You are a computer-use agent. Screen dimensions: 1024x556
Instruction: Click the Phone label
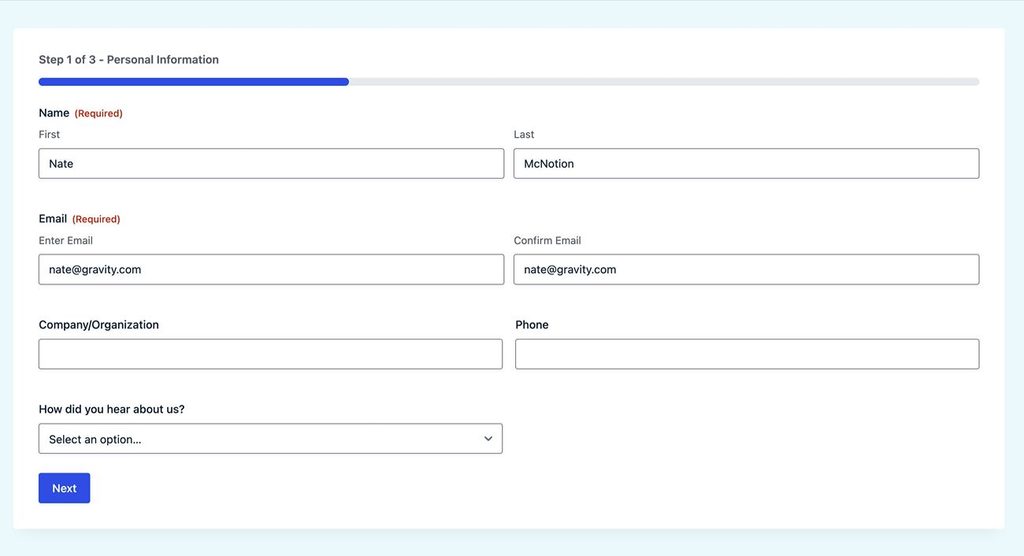click(532, 325)
